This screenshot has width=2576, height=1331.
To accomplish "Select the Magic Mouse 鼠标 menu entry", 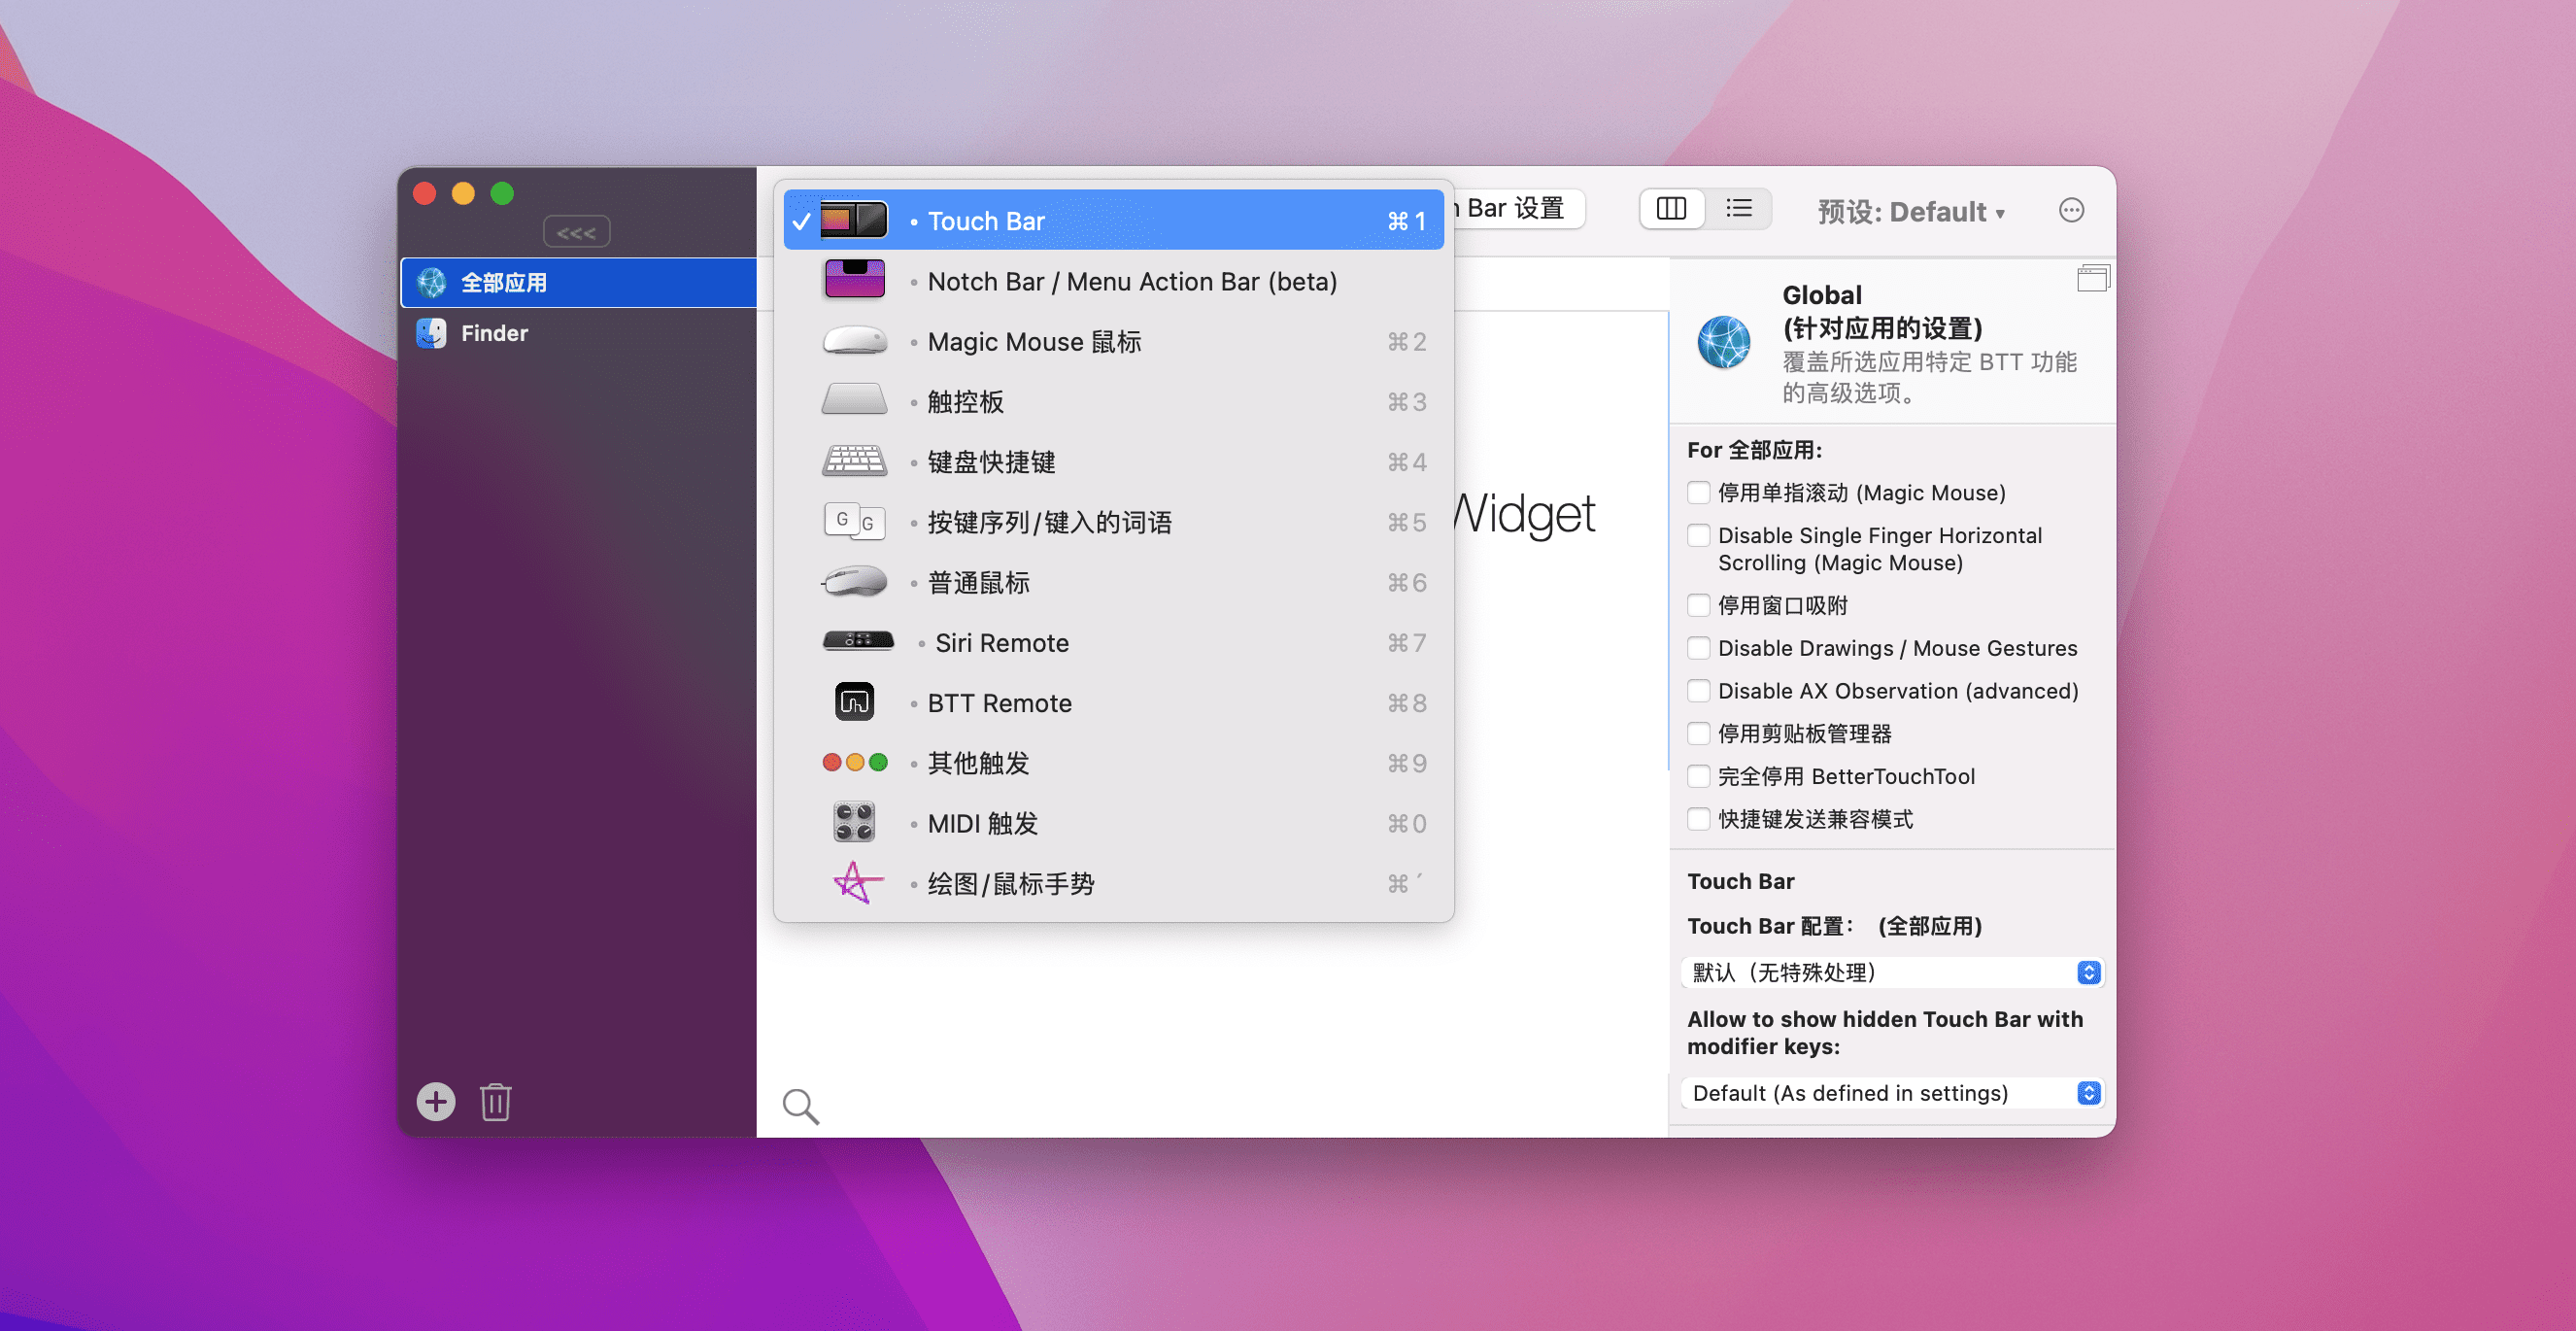I will pos(1034,342).
